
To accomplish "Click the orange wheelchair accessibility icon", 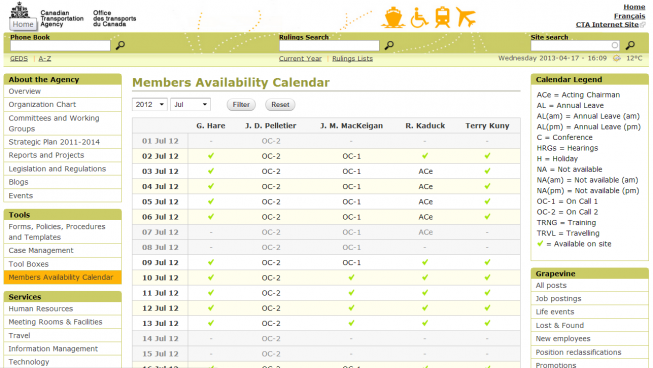I will click(419, 18).
